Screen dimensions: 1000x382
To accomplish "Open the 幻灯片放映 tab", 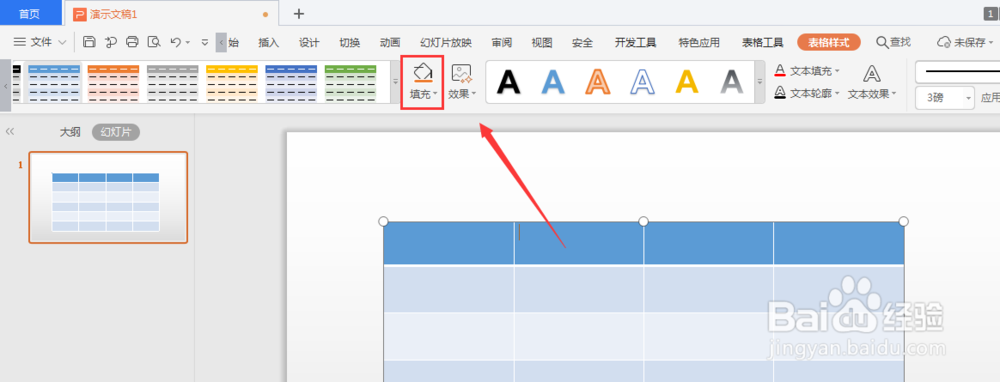I will click(446, 43).
